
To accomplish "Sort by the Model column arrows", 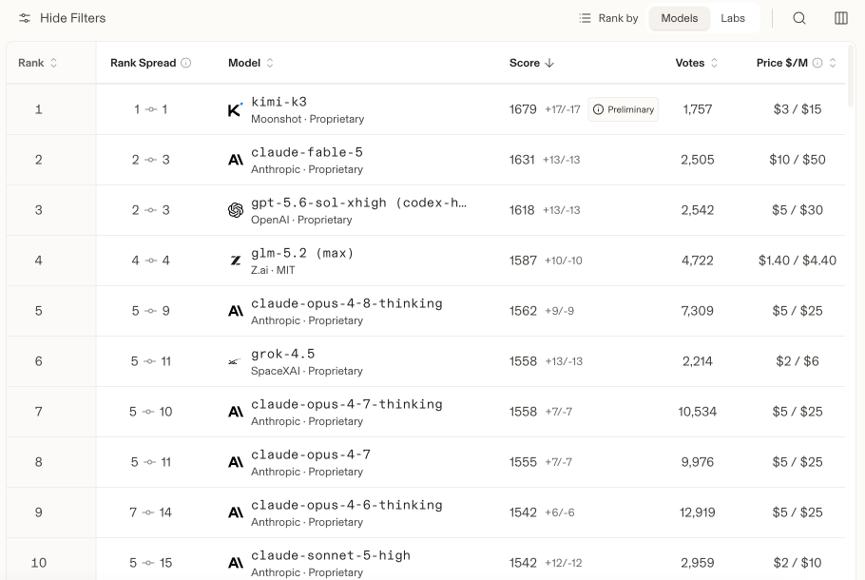I will point(270,63).
